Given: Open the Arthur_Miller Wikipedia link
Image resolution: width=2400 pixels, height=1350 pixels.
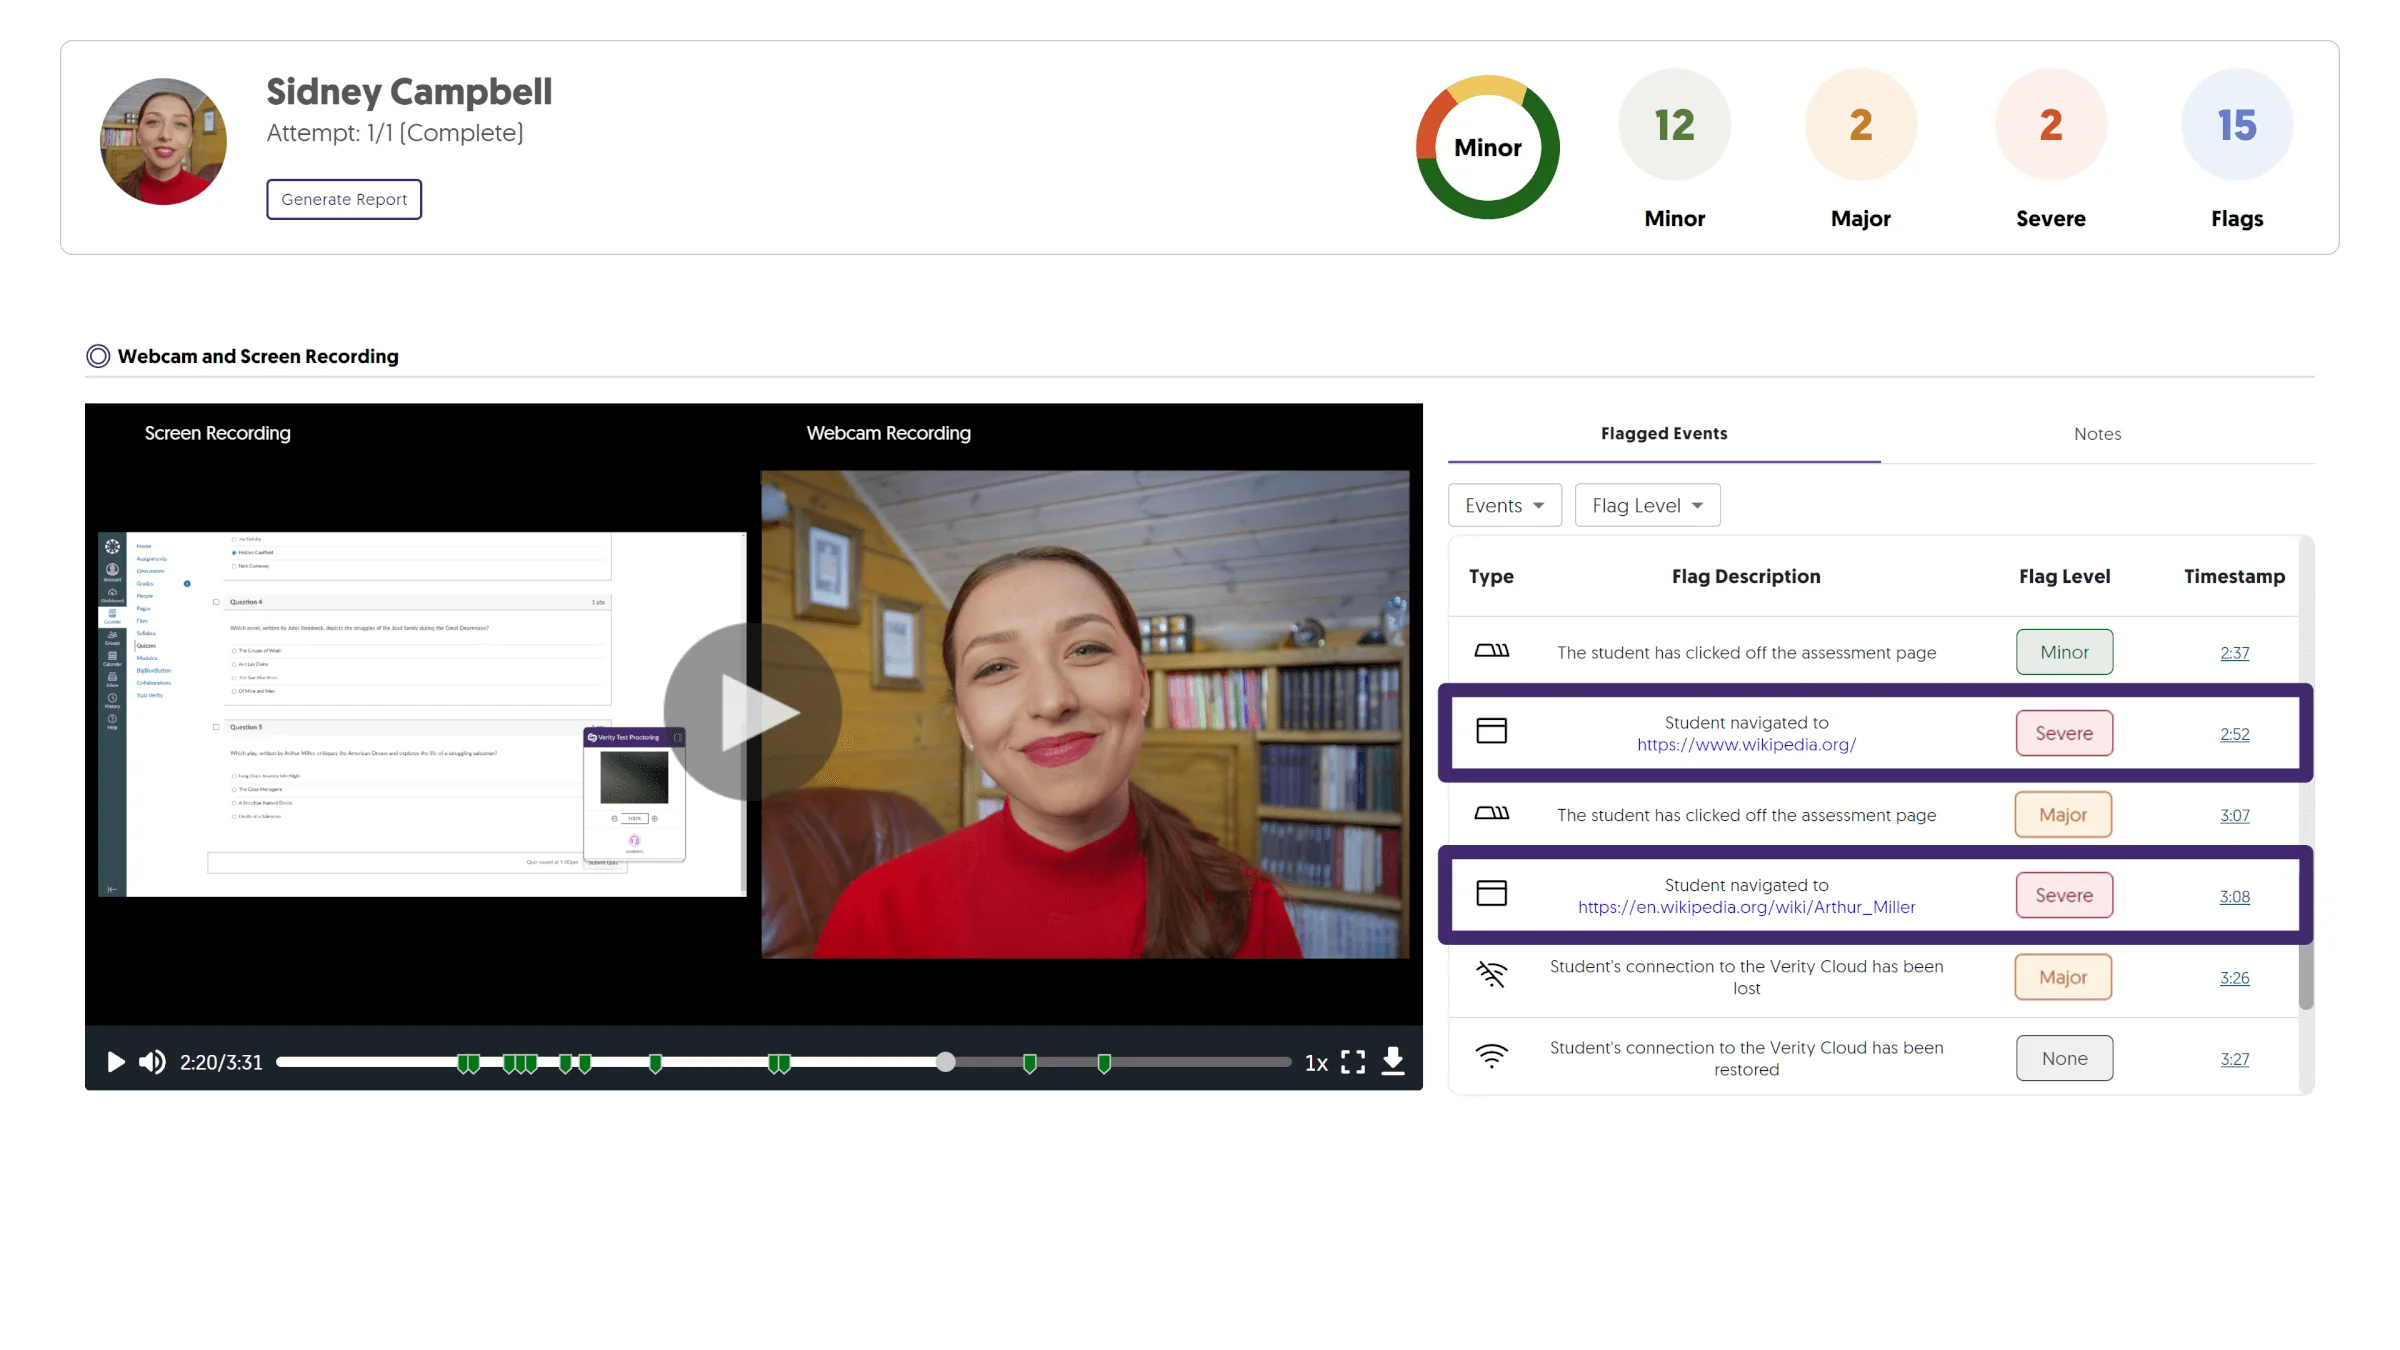Looking at the screenshot, I should click(x=1746, y=907).
